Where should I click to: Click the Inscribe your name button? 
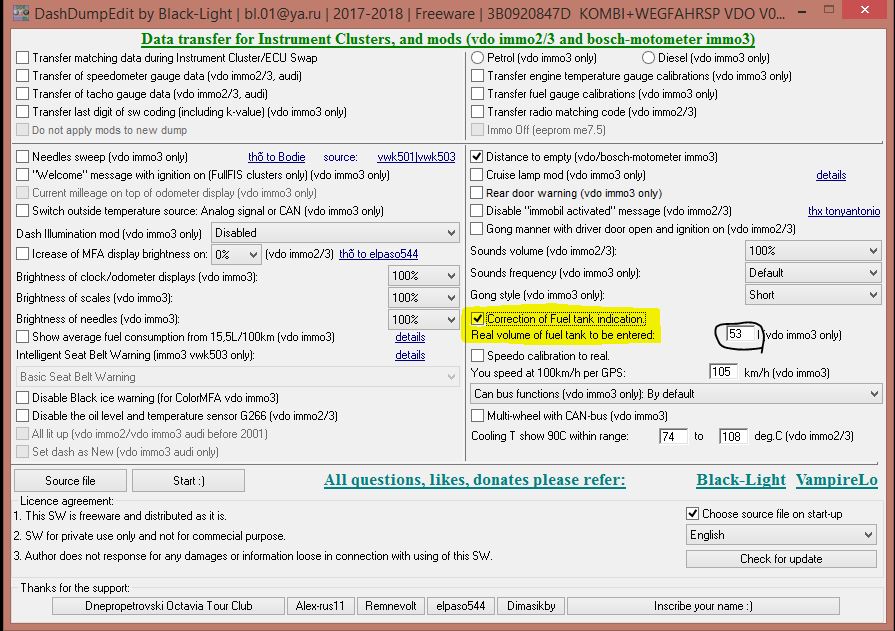click(703, 606)
